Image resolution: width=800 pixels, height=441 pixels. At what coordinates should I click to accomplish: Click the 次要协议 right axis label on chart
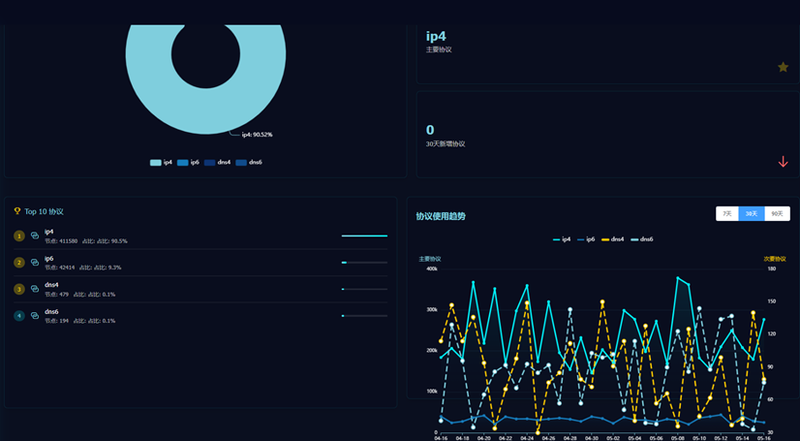(x=774, y=259)
